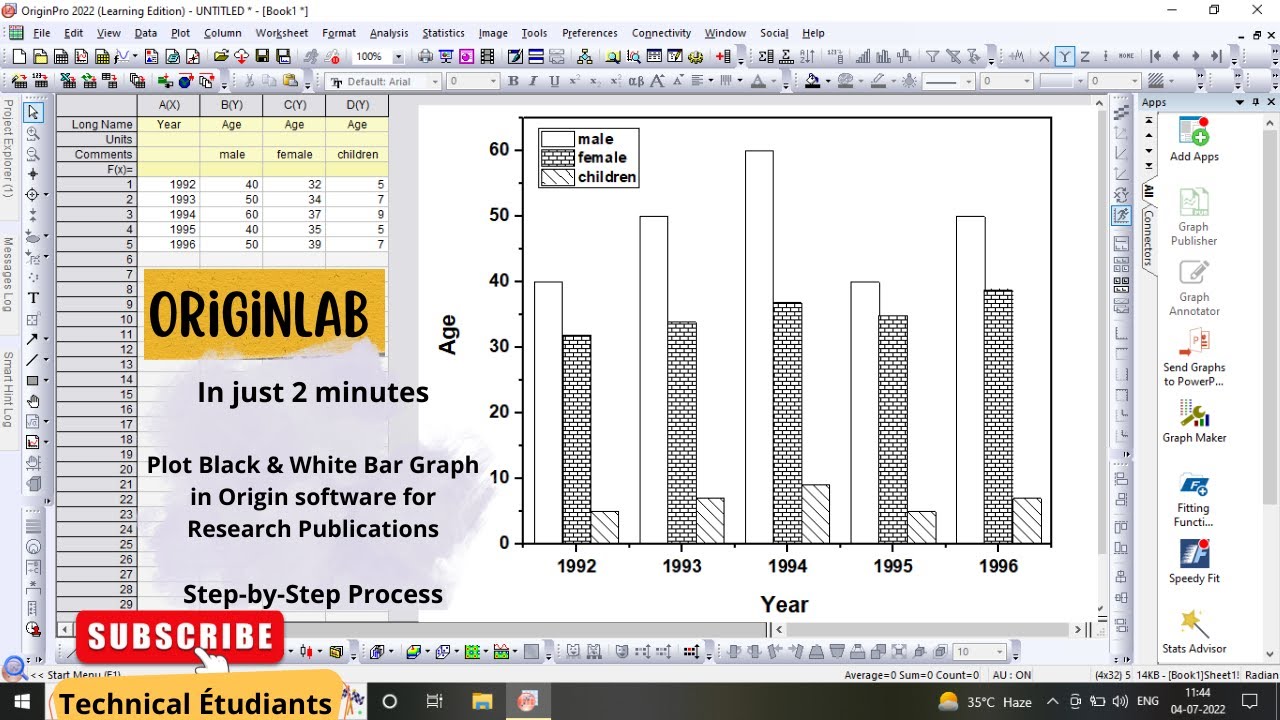This screenshot has width=1280, height=720.
Task: Select the Pointer tool
Action: [33, 111]
